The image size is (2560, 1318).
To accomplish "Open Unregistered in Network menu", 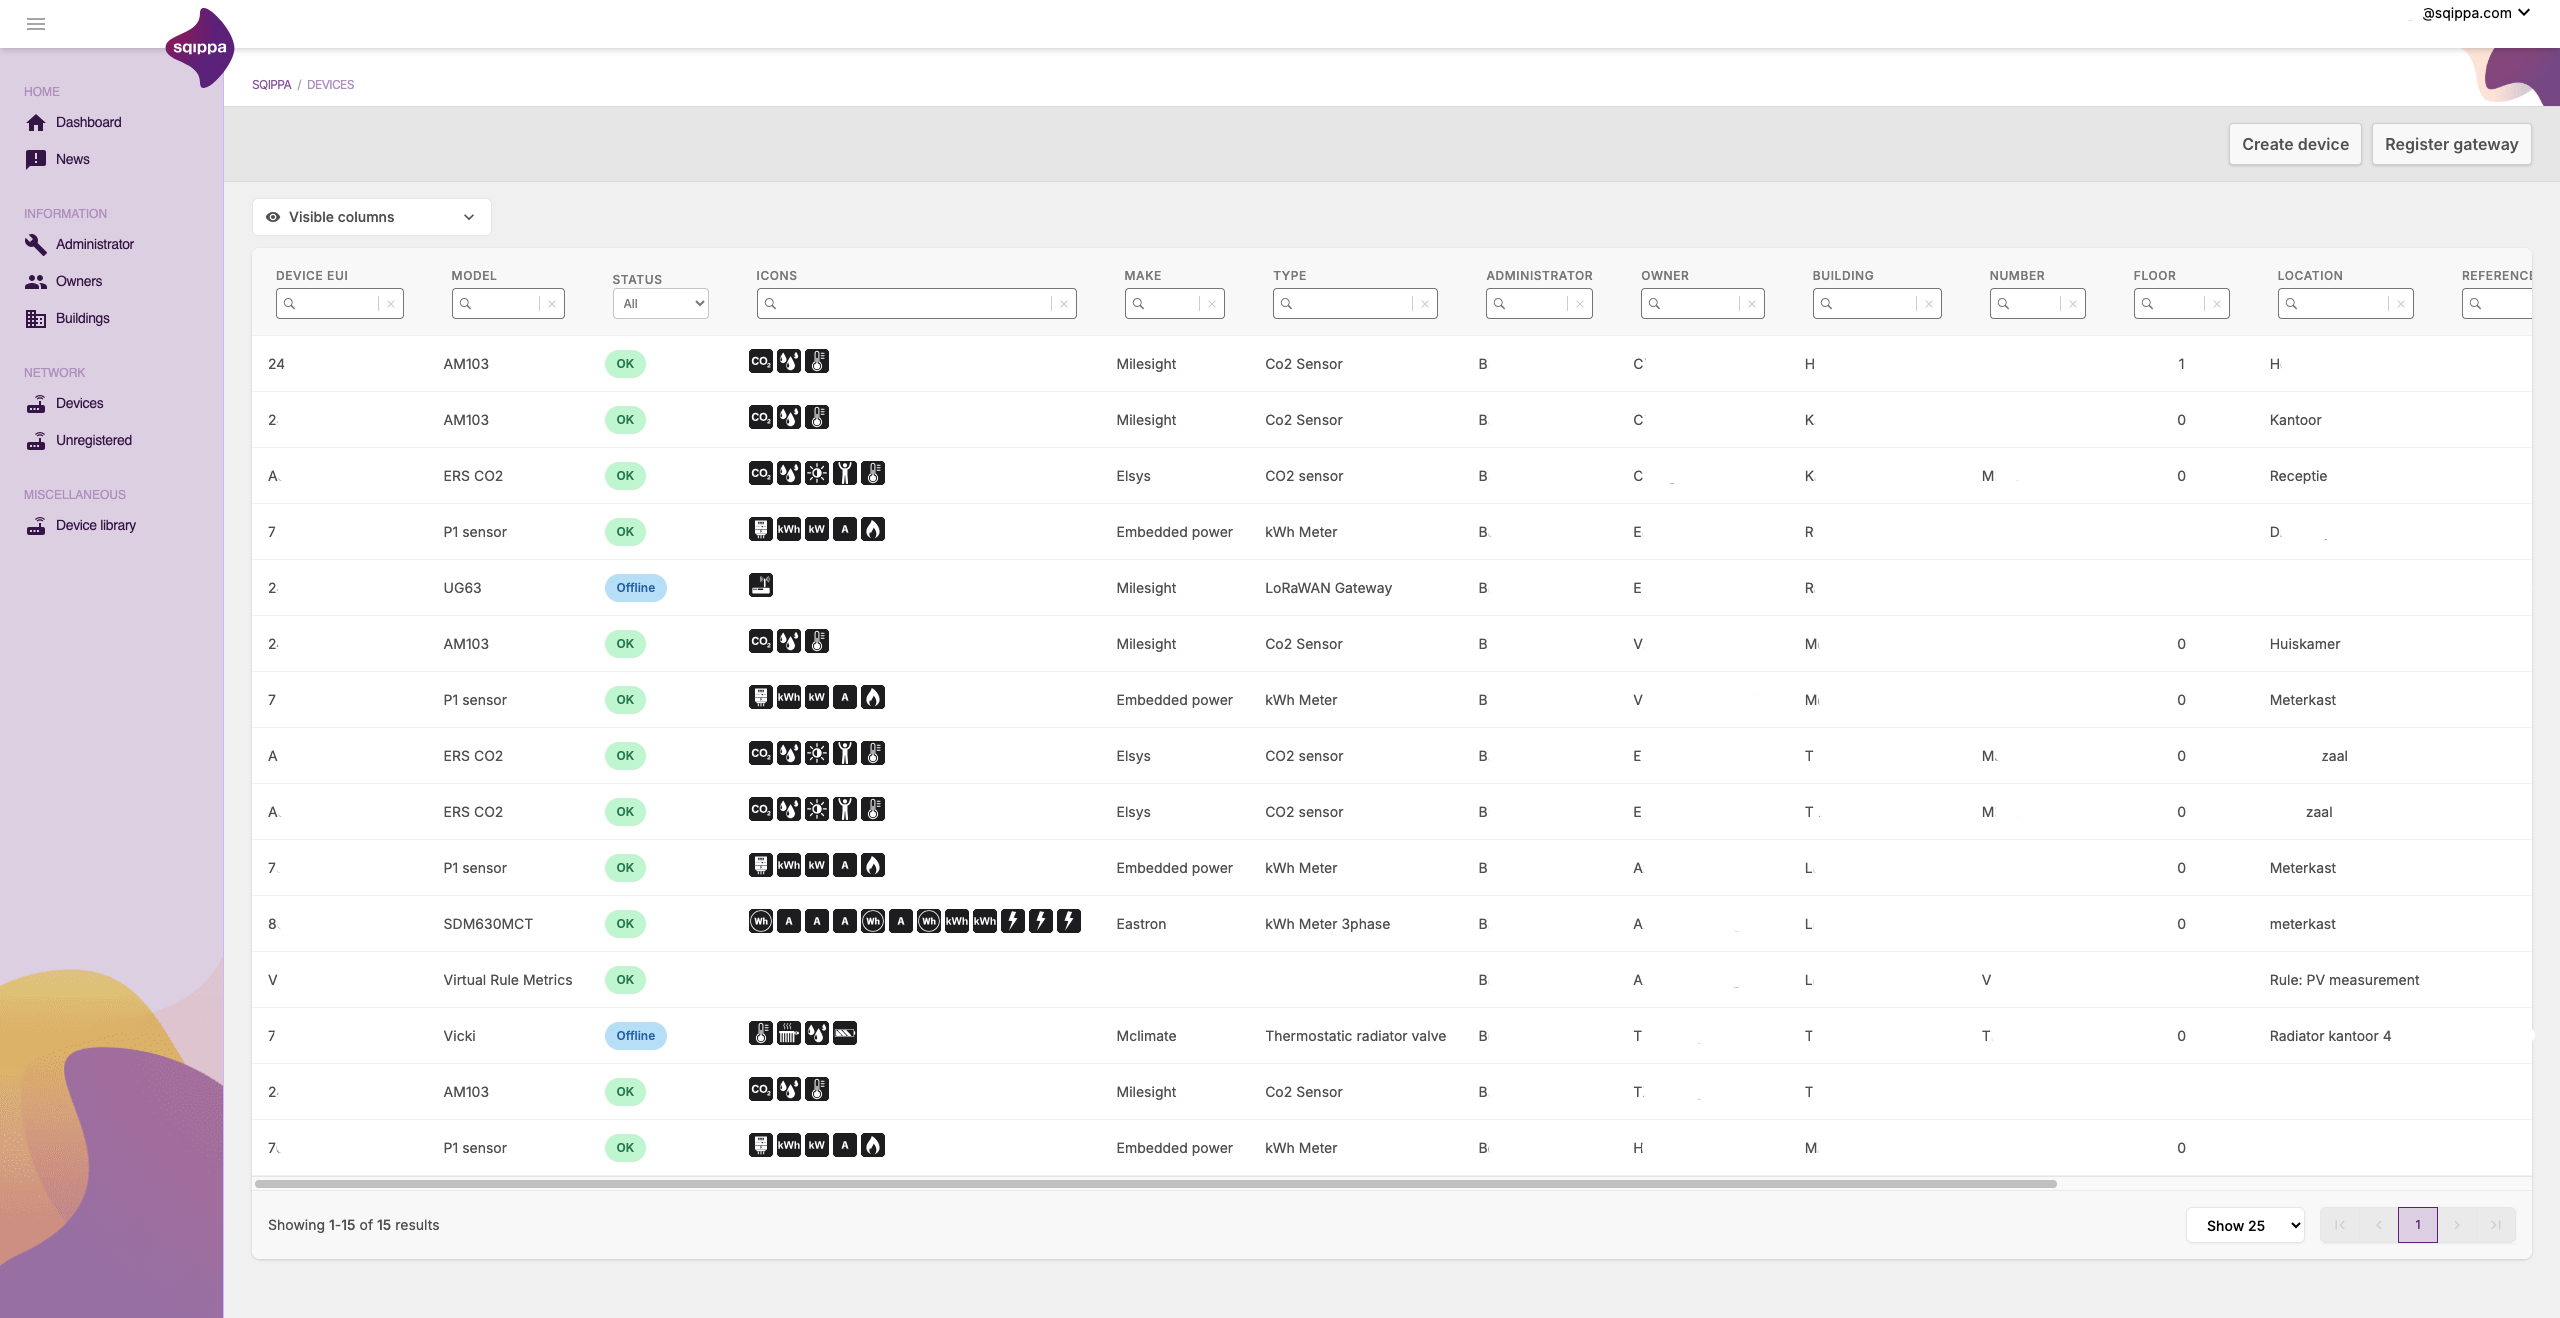I will tap(93, 440).
